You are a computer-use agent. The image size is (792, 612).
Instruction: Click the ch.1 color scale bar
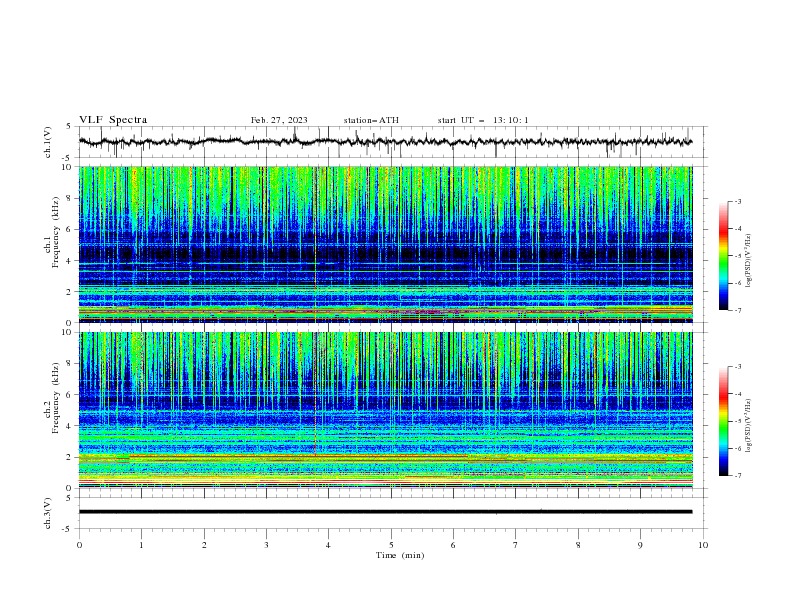point(724,256)
